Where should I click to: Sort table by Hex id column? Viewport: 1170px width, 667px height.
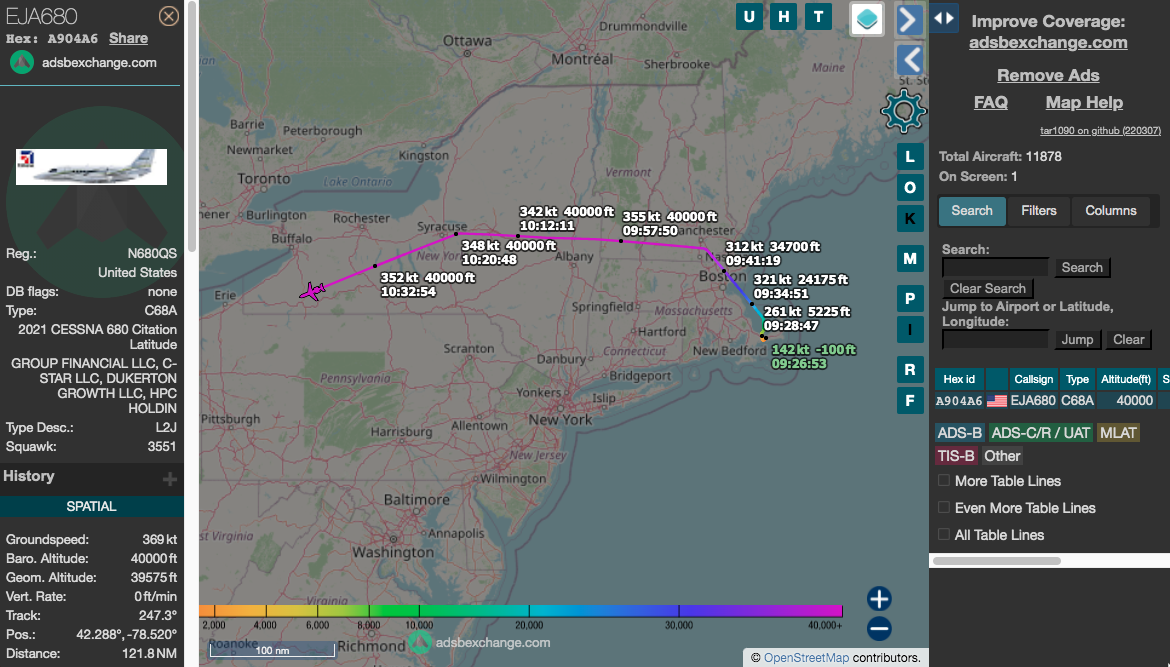959,379
